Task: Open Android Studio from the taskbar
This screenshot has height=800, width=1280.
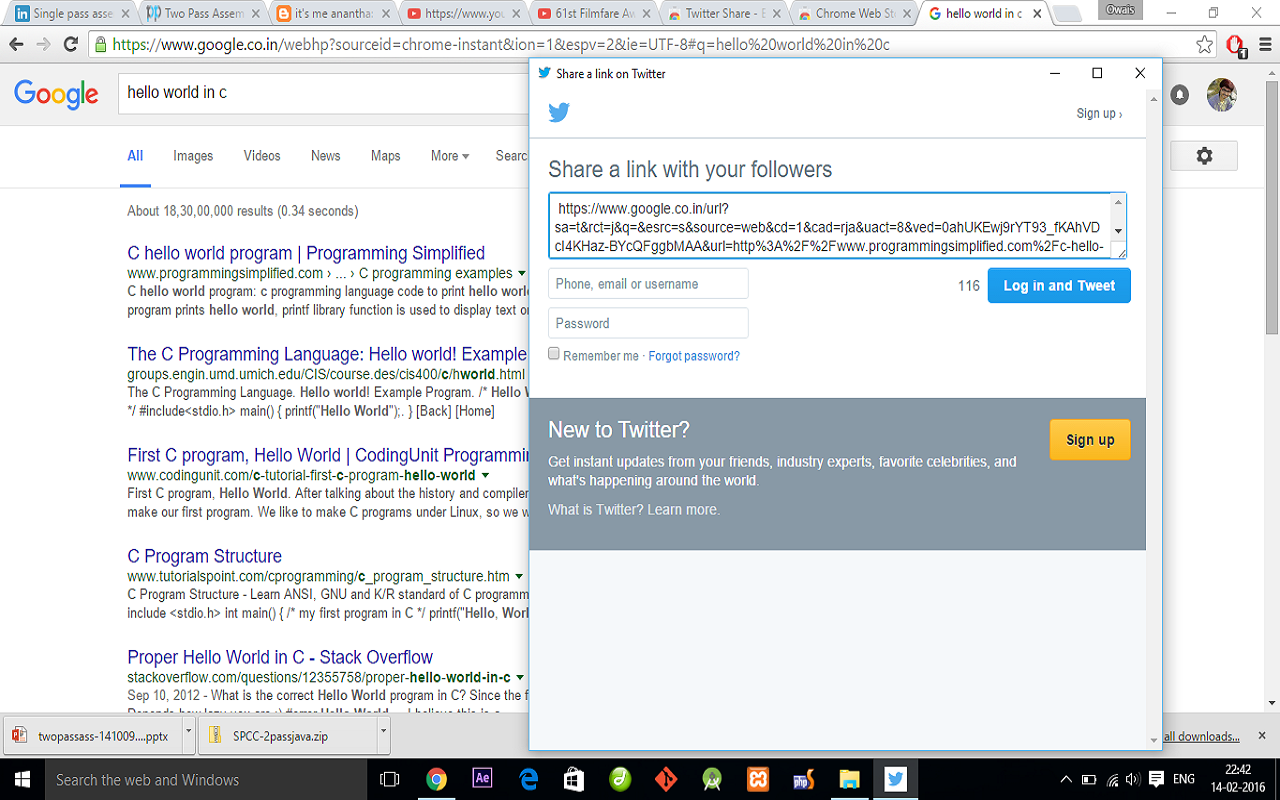Action: 712,779
